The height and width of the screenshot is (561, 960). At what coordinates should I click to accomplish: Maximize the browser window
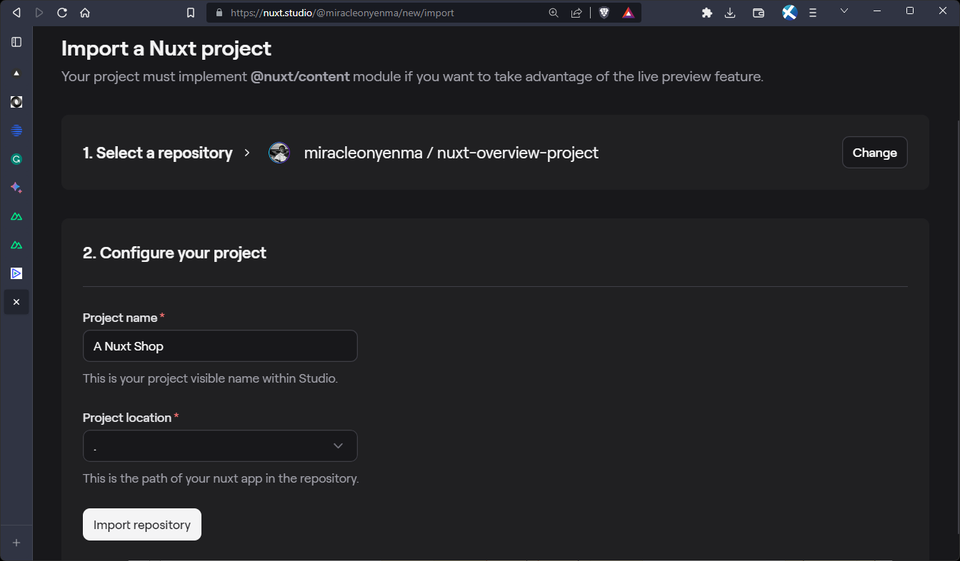pyautogui.click(x=910, y=10)
